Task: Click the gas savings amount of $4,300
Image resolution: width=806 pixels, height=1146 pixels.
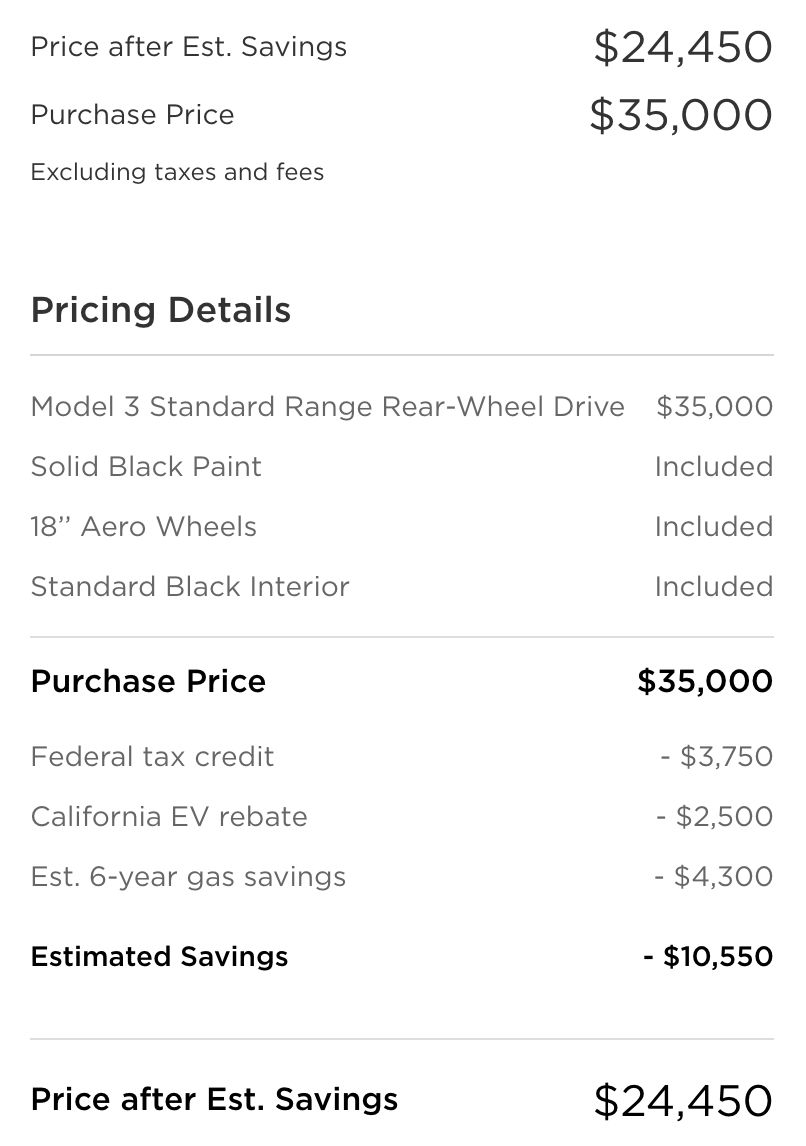Action: coord(713,876)
